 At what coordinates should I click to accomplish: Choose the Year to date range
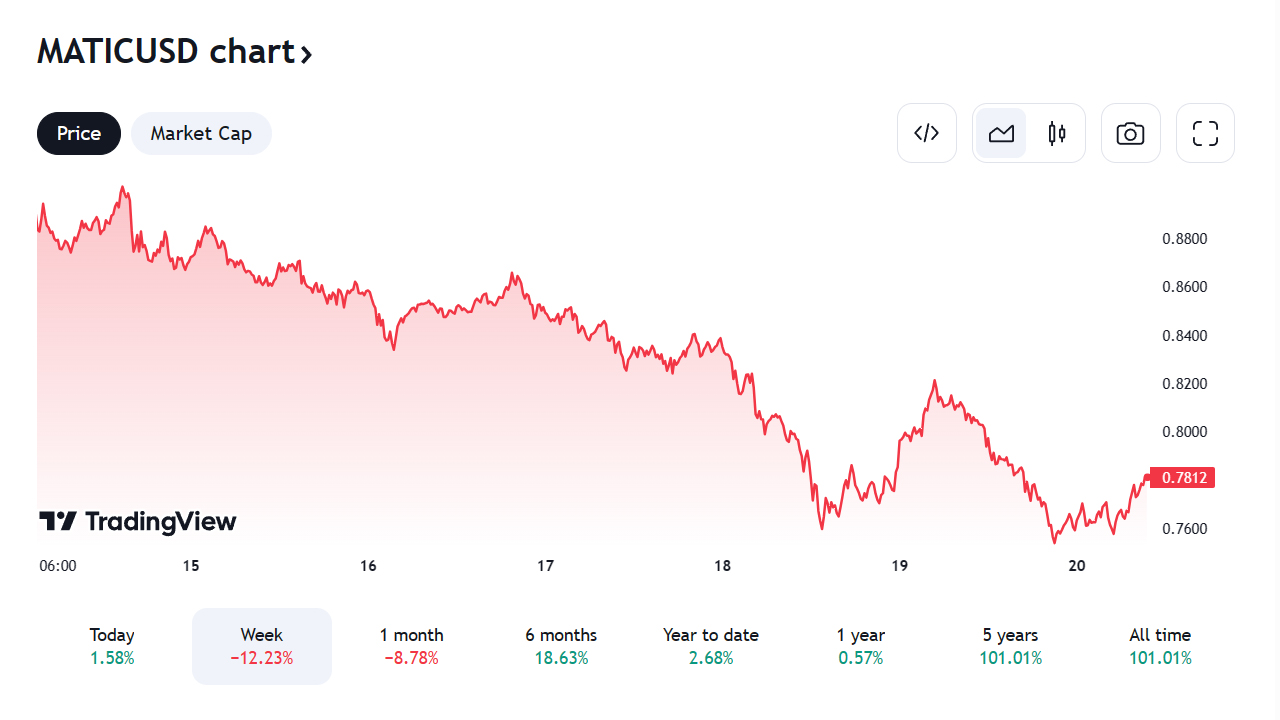711,646
